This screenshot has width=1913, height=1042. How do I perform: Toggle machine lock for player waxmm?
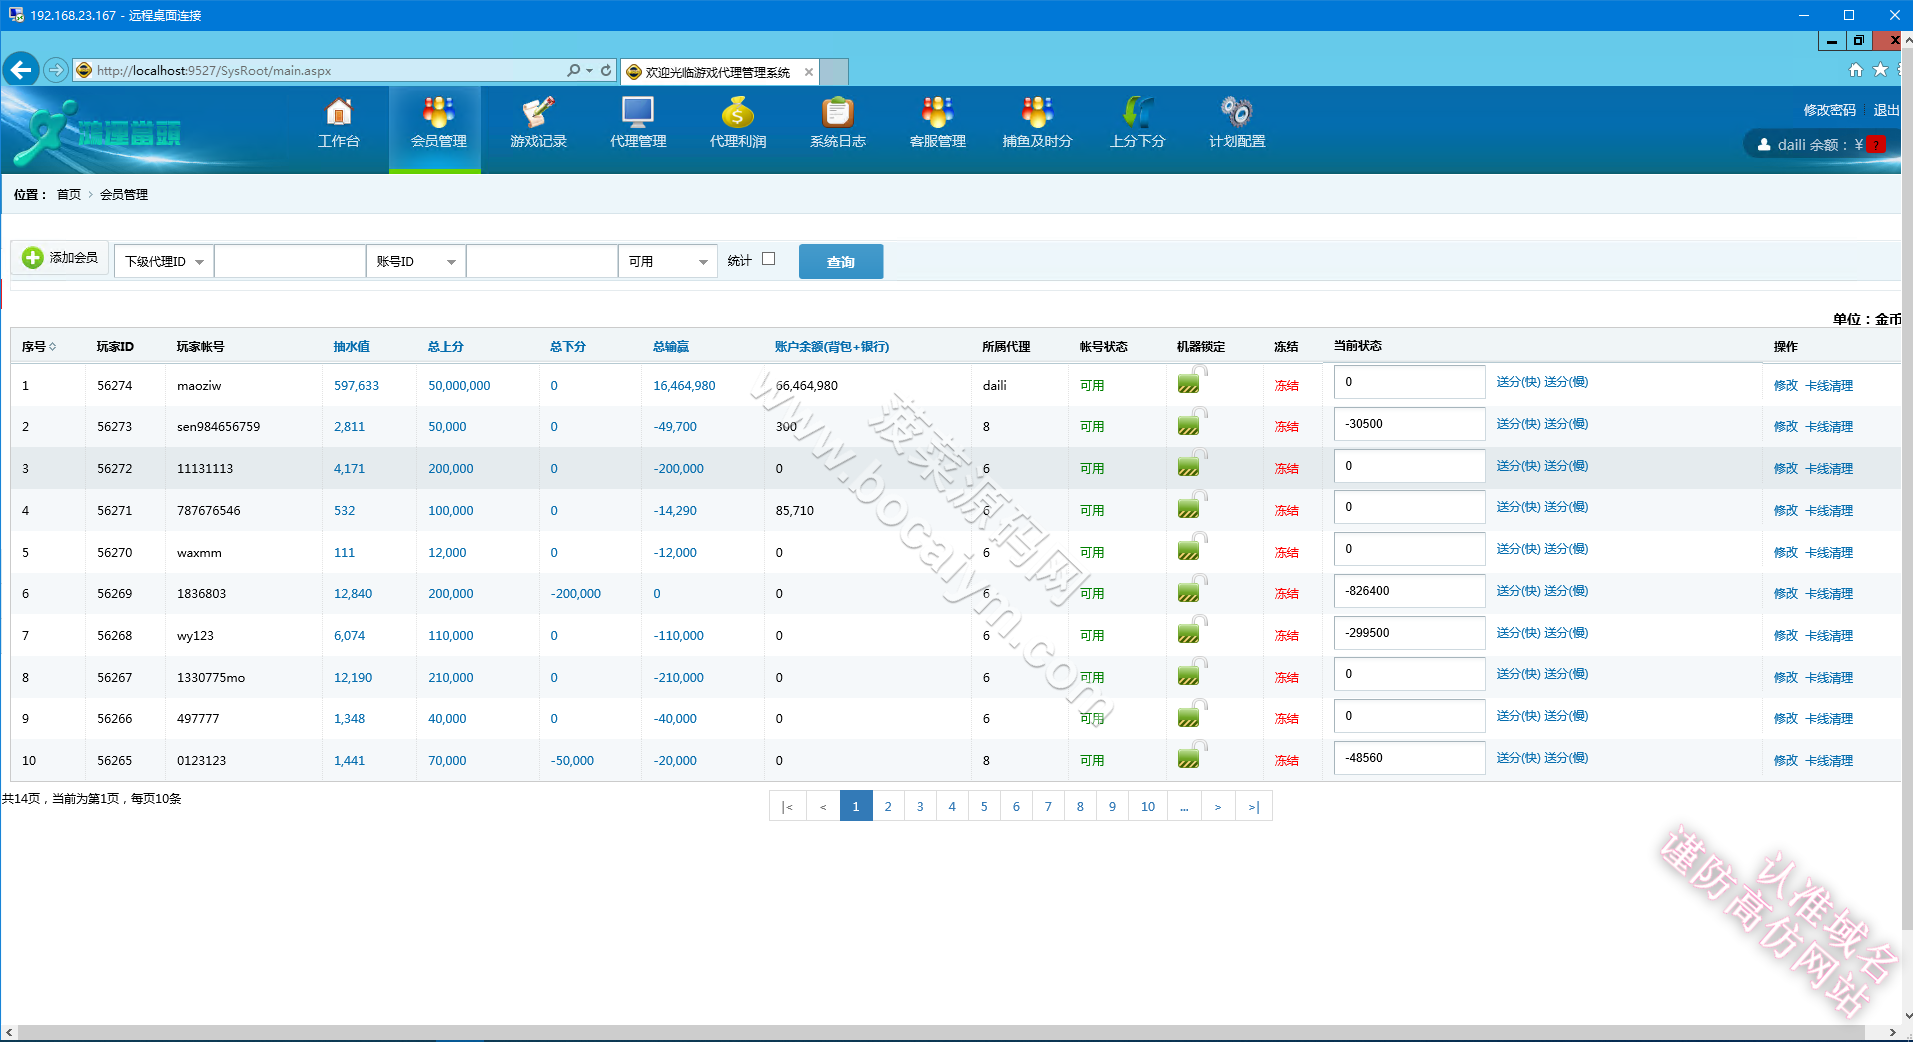pos(1192,547)
